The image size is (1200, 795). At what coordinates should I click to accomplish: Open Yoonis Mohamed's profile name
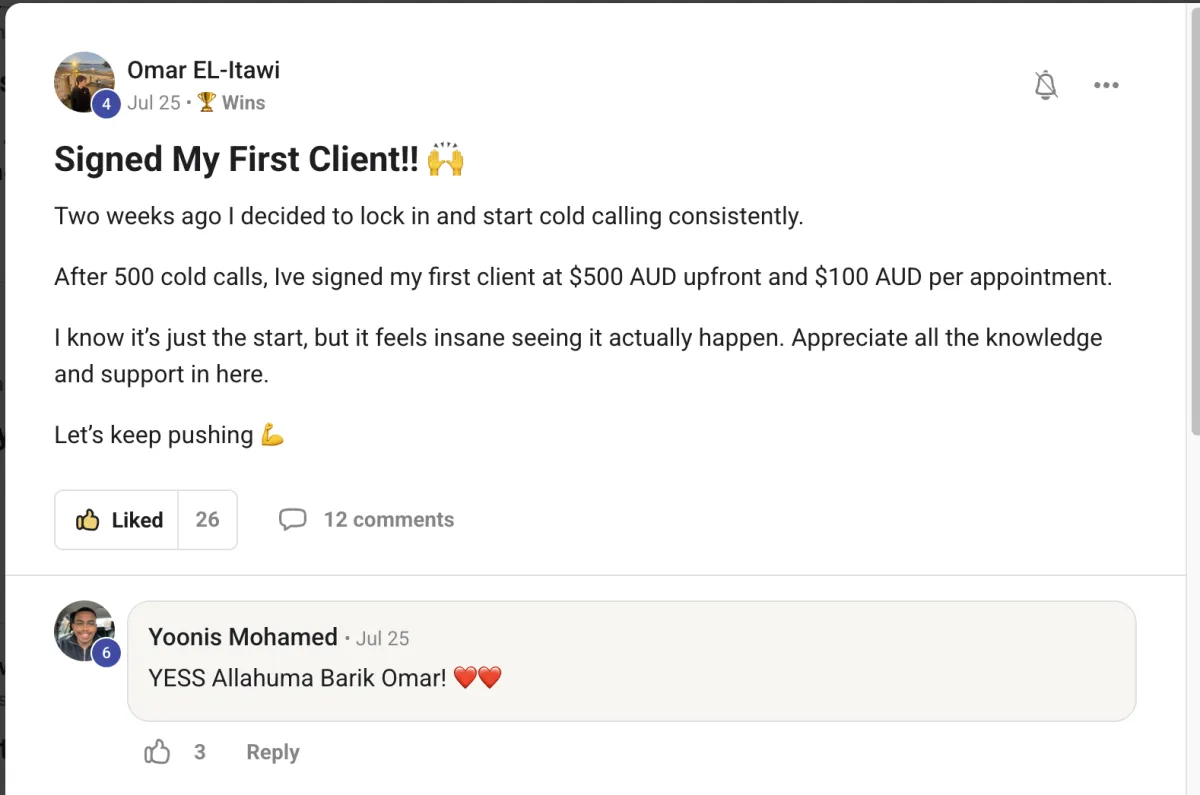[243, 637]
